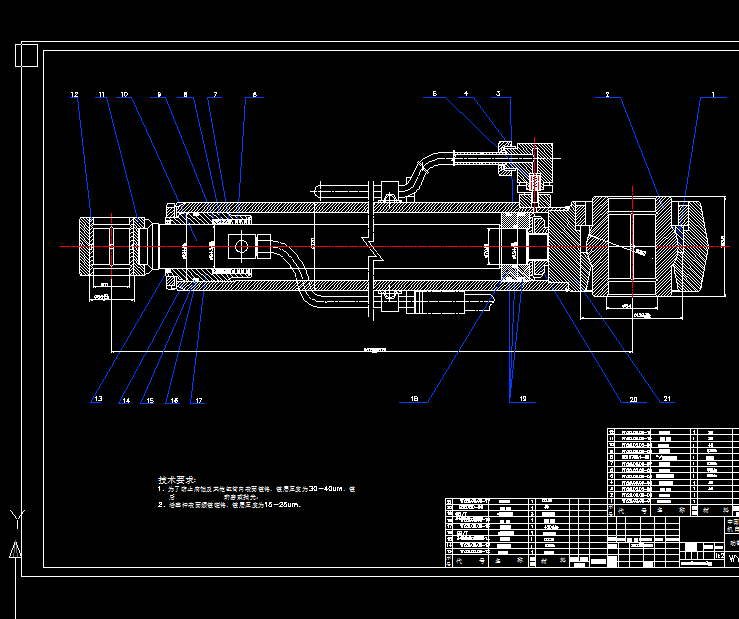Select part balloon number 8

click(x=186, y=94)
